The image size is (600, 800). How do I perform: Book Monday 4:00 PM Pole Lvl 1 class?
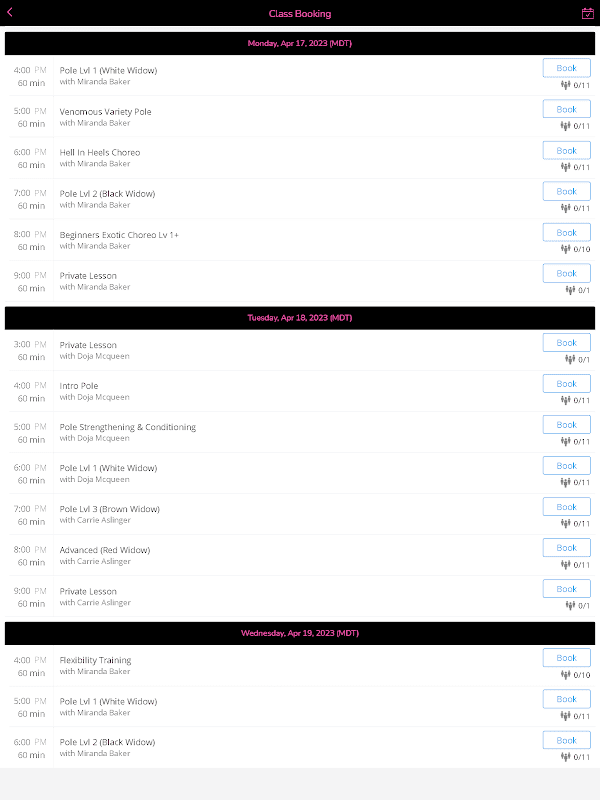tap(566, 68)
